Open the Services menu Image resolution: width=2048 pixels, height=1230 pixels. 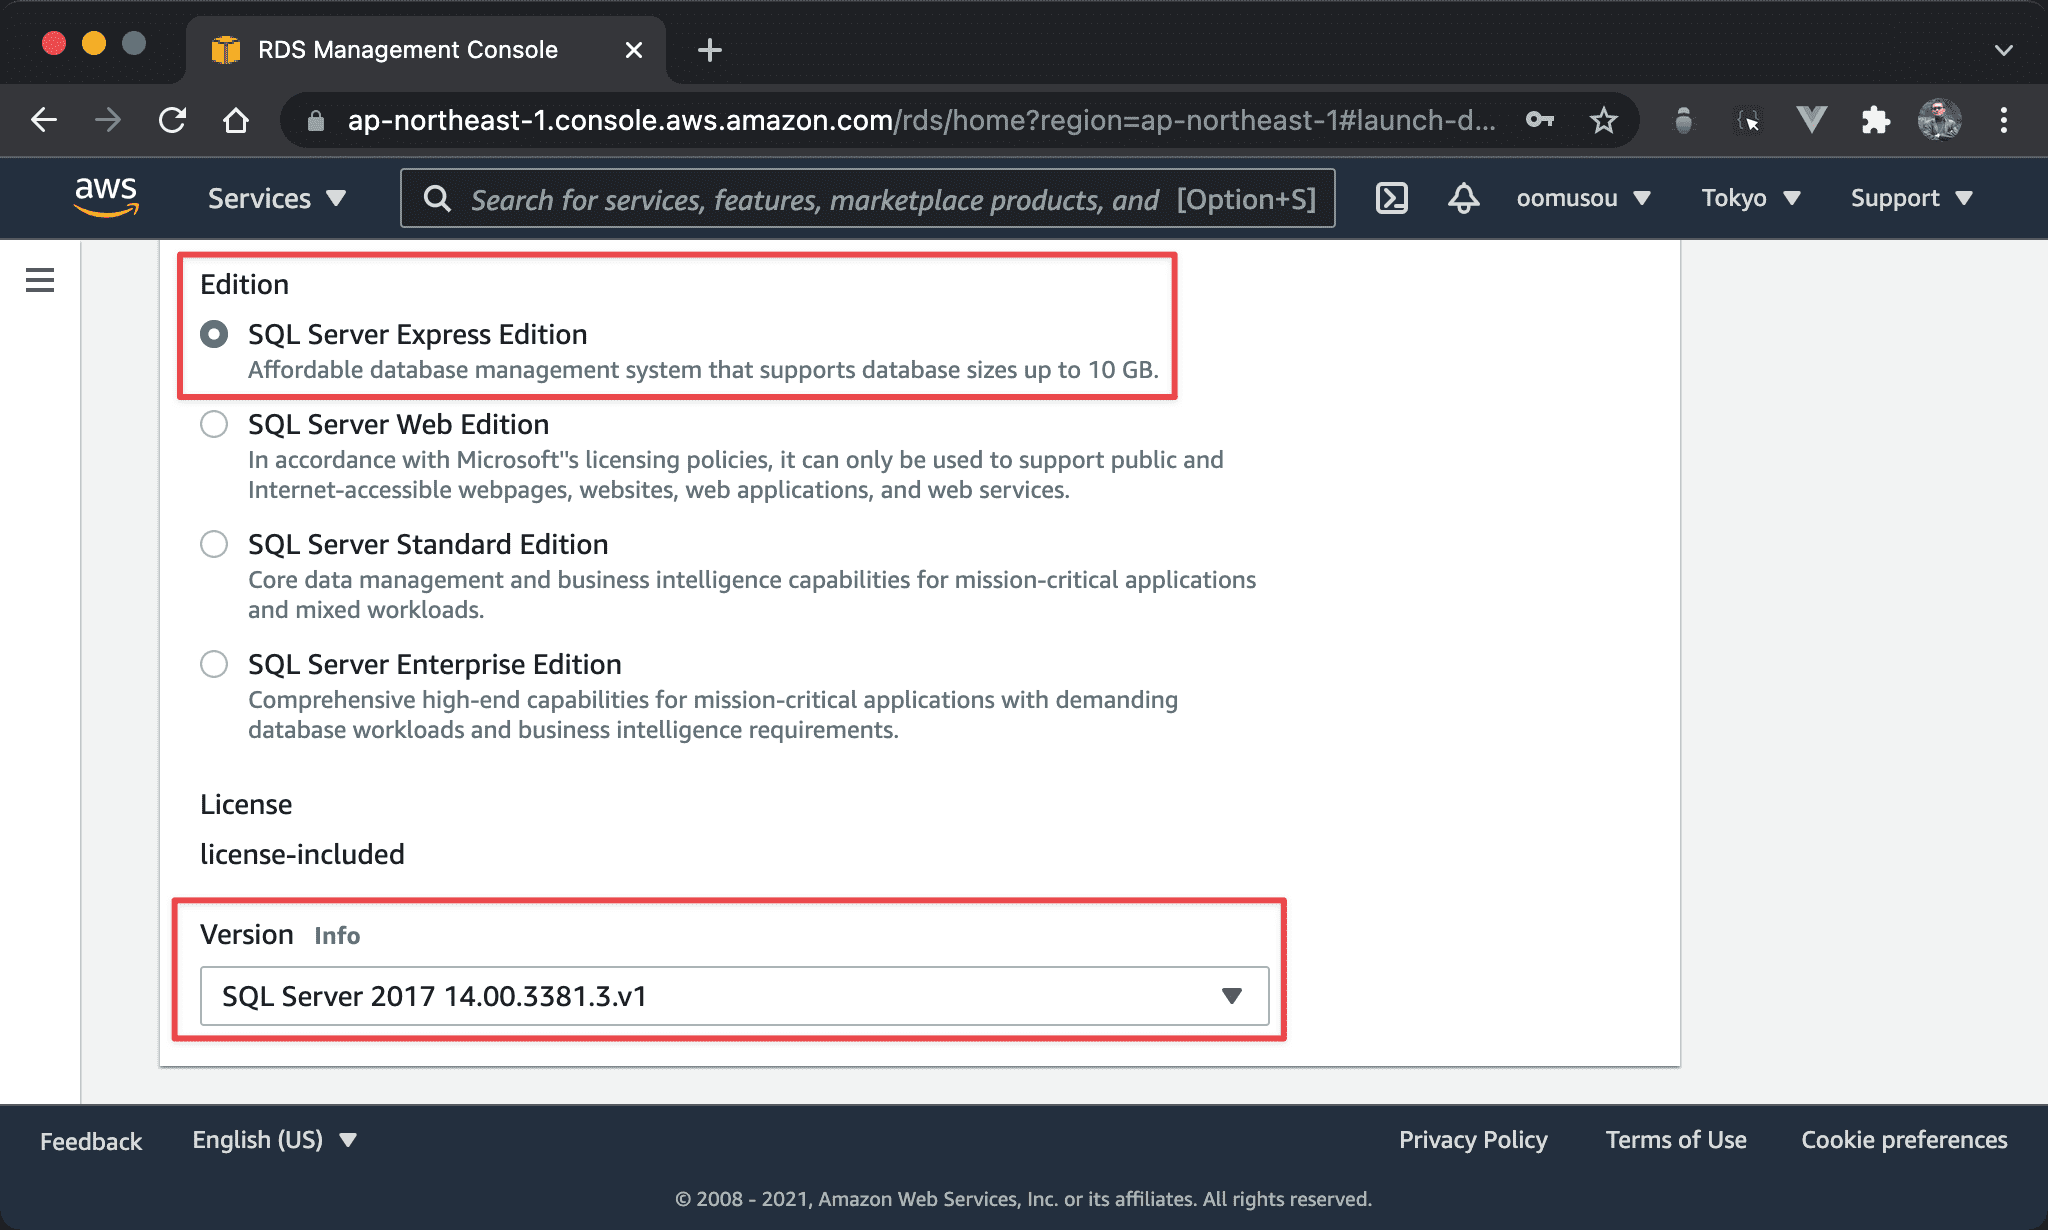pyautogui.click(x=276, y=198)
